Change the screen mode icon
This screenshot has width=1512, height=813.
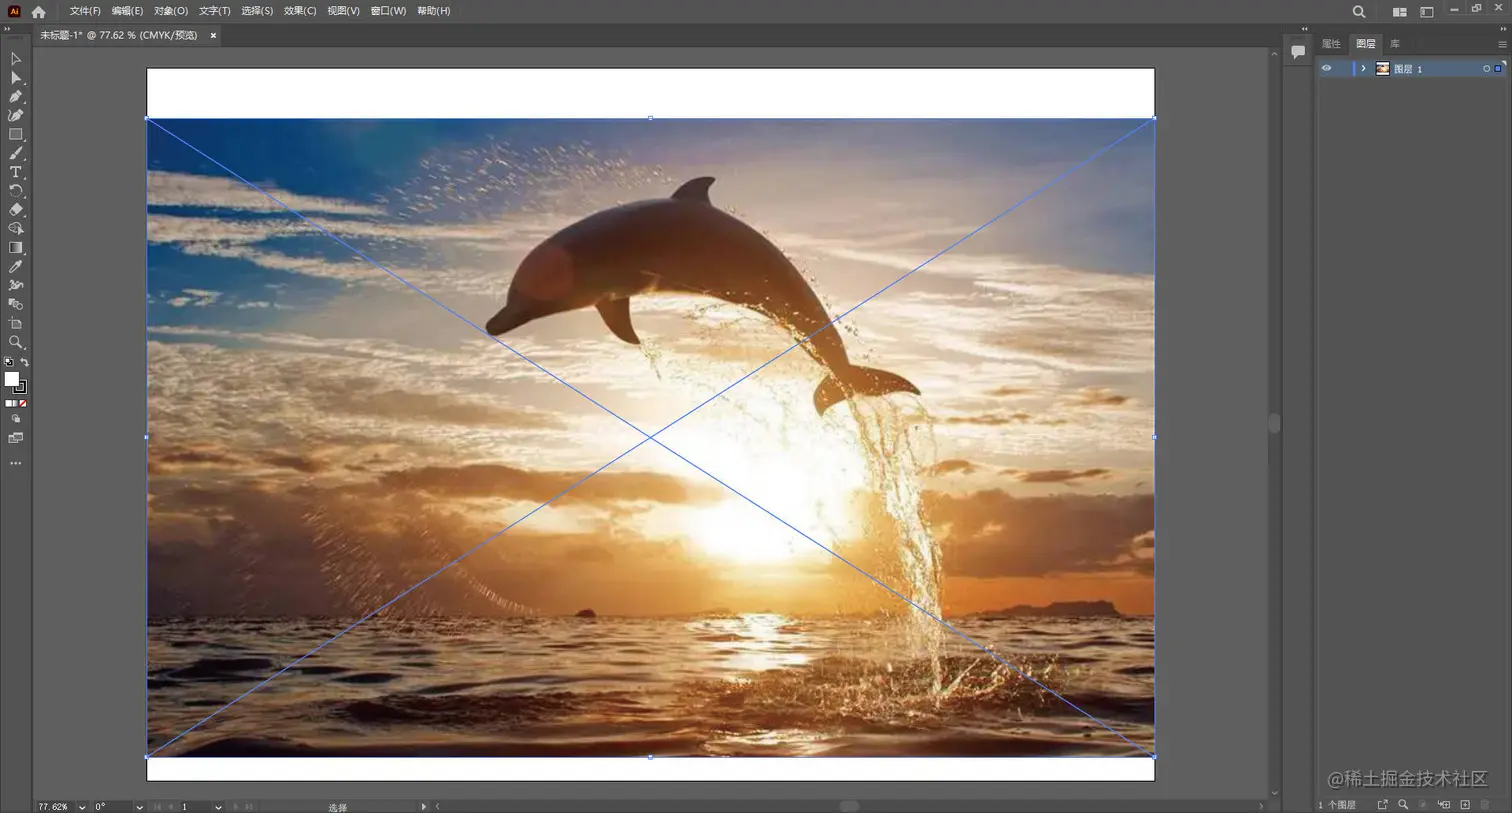coord(15,438)
